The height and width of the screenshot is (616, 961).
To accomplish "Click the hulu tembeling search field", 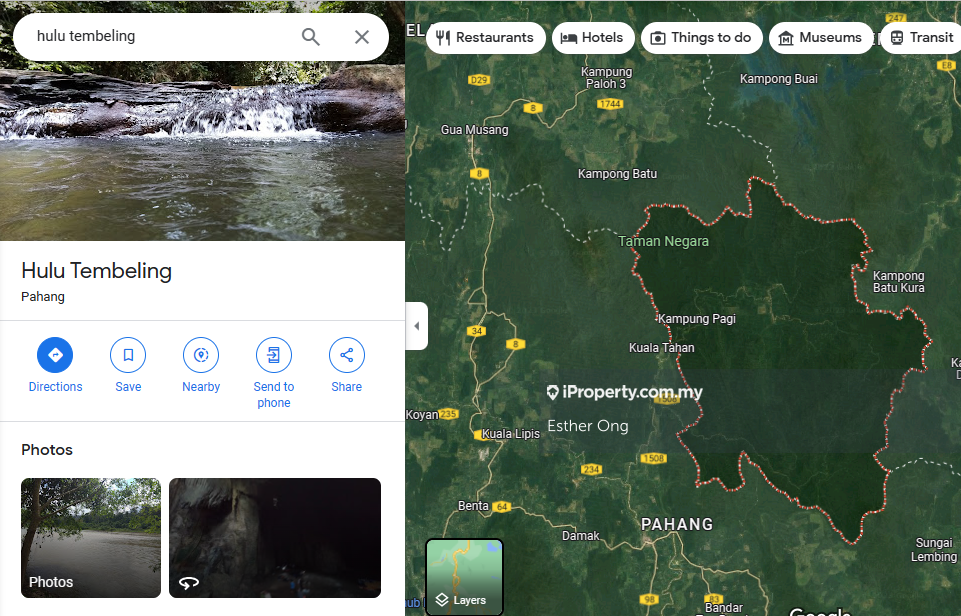I will click(x=160, y=37).
